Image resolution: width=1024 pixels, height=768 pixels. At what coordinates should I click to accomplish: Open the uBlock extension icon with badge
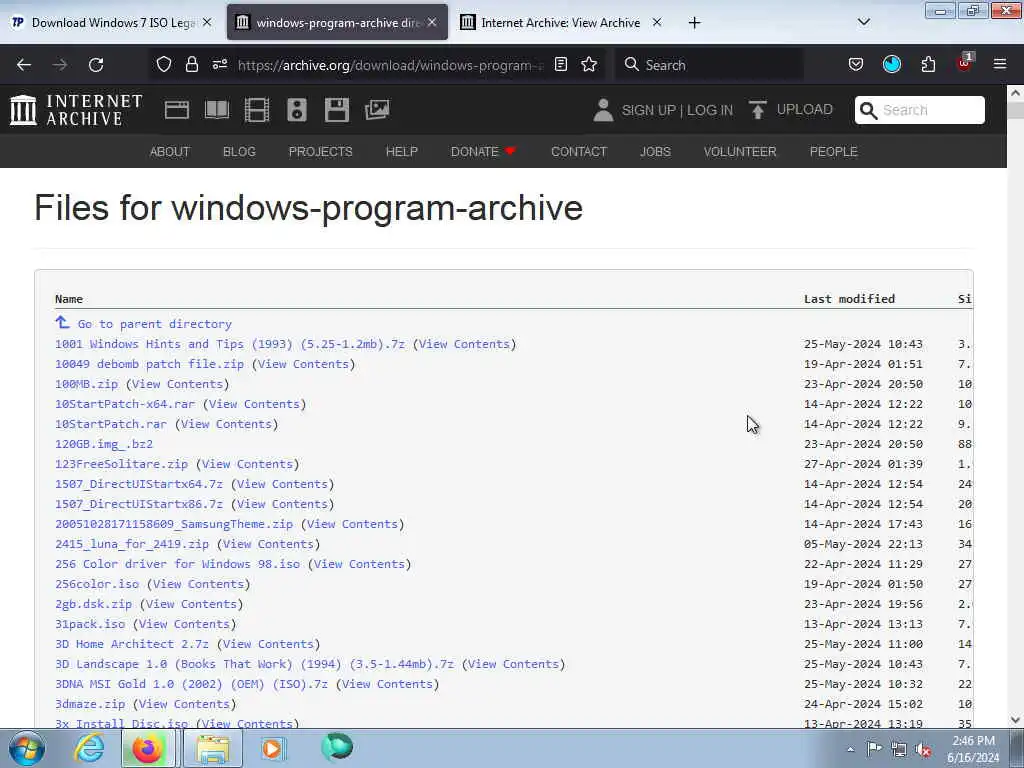tap(965, 63)
